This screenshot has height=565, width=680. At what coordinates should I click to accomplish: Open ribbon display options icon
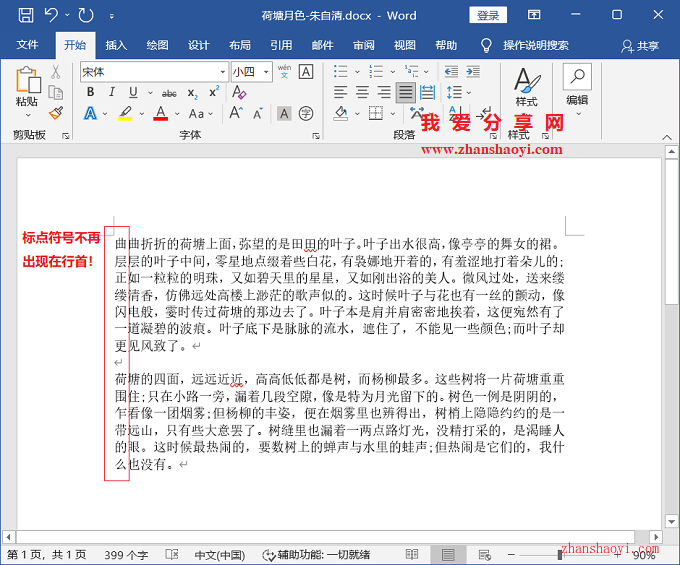[x=534, y=15]
